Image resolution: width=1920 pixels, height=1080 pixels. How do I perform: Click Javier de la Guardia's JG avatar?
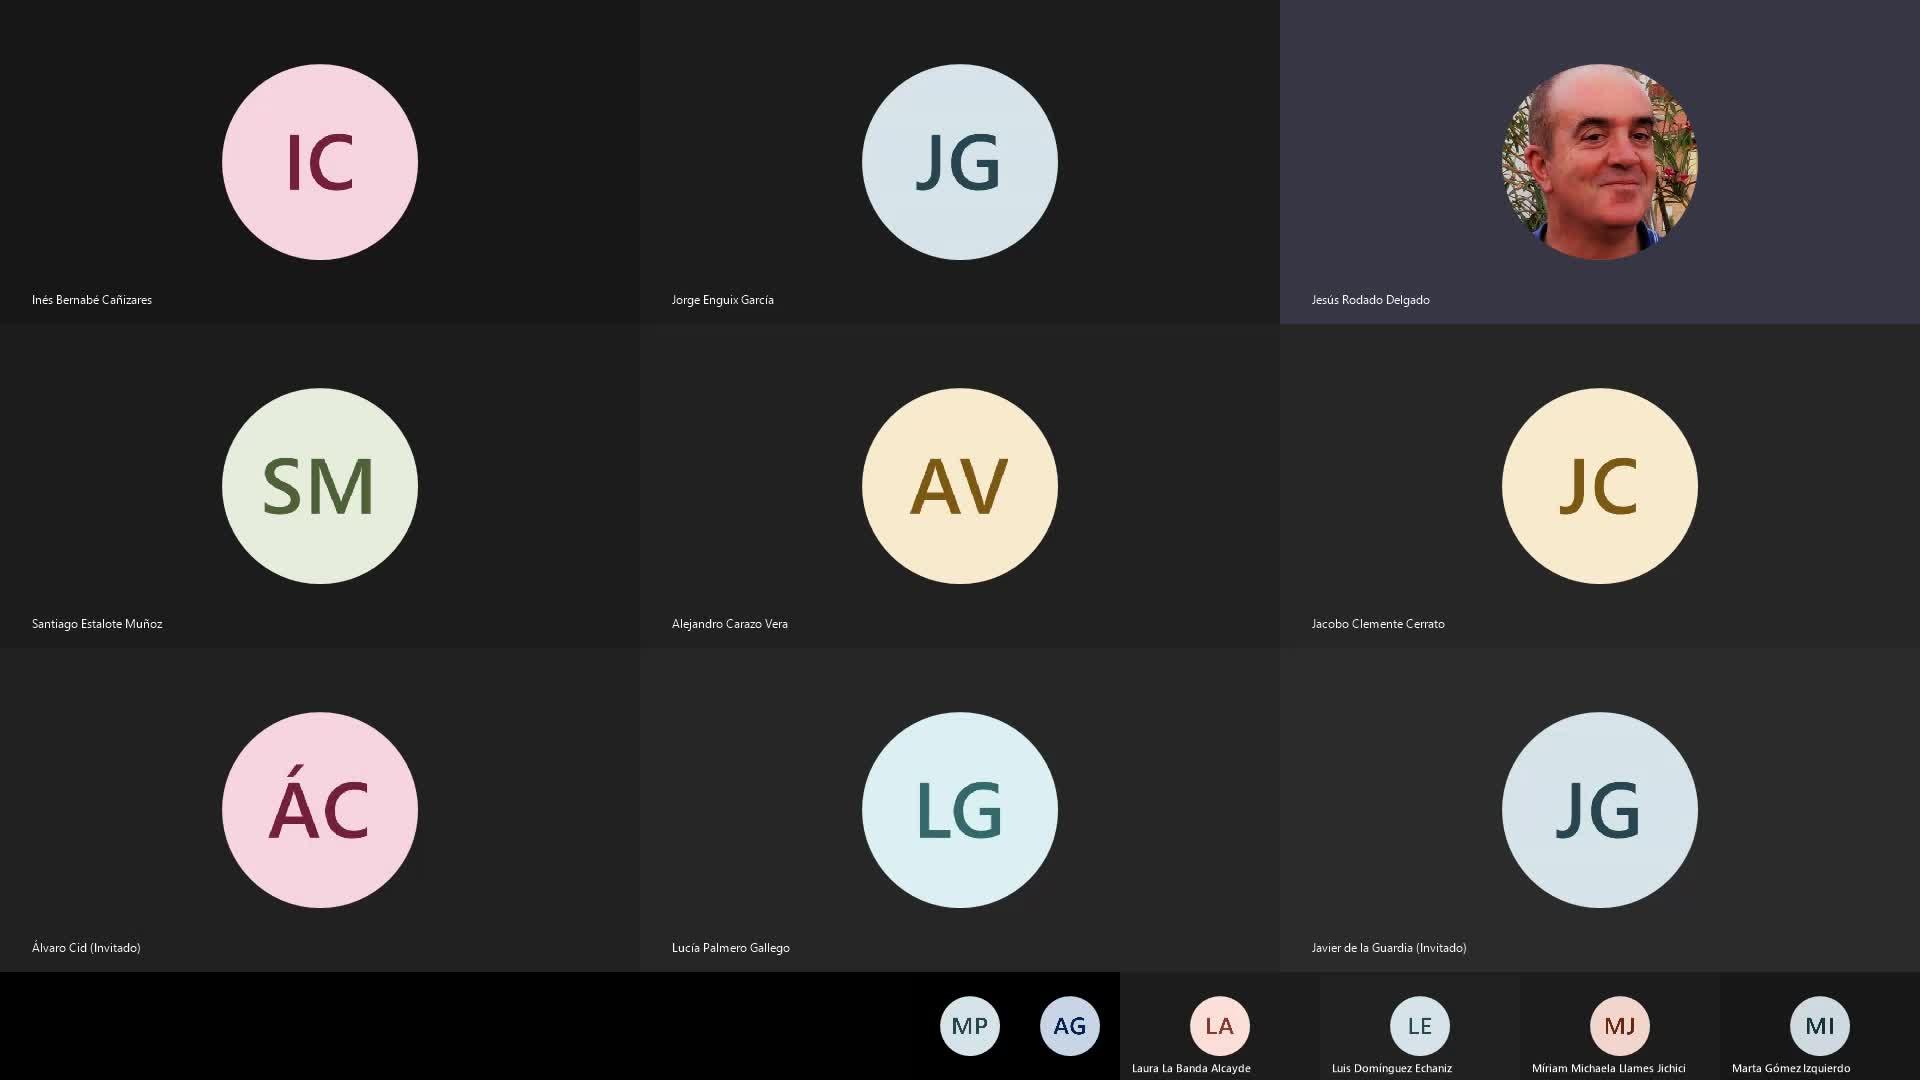click(1600, 810)
